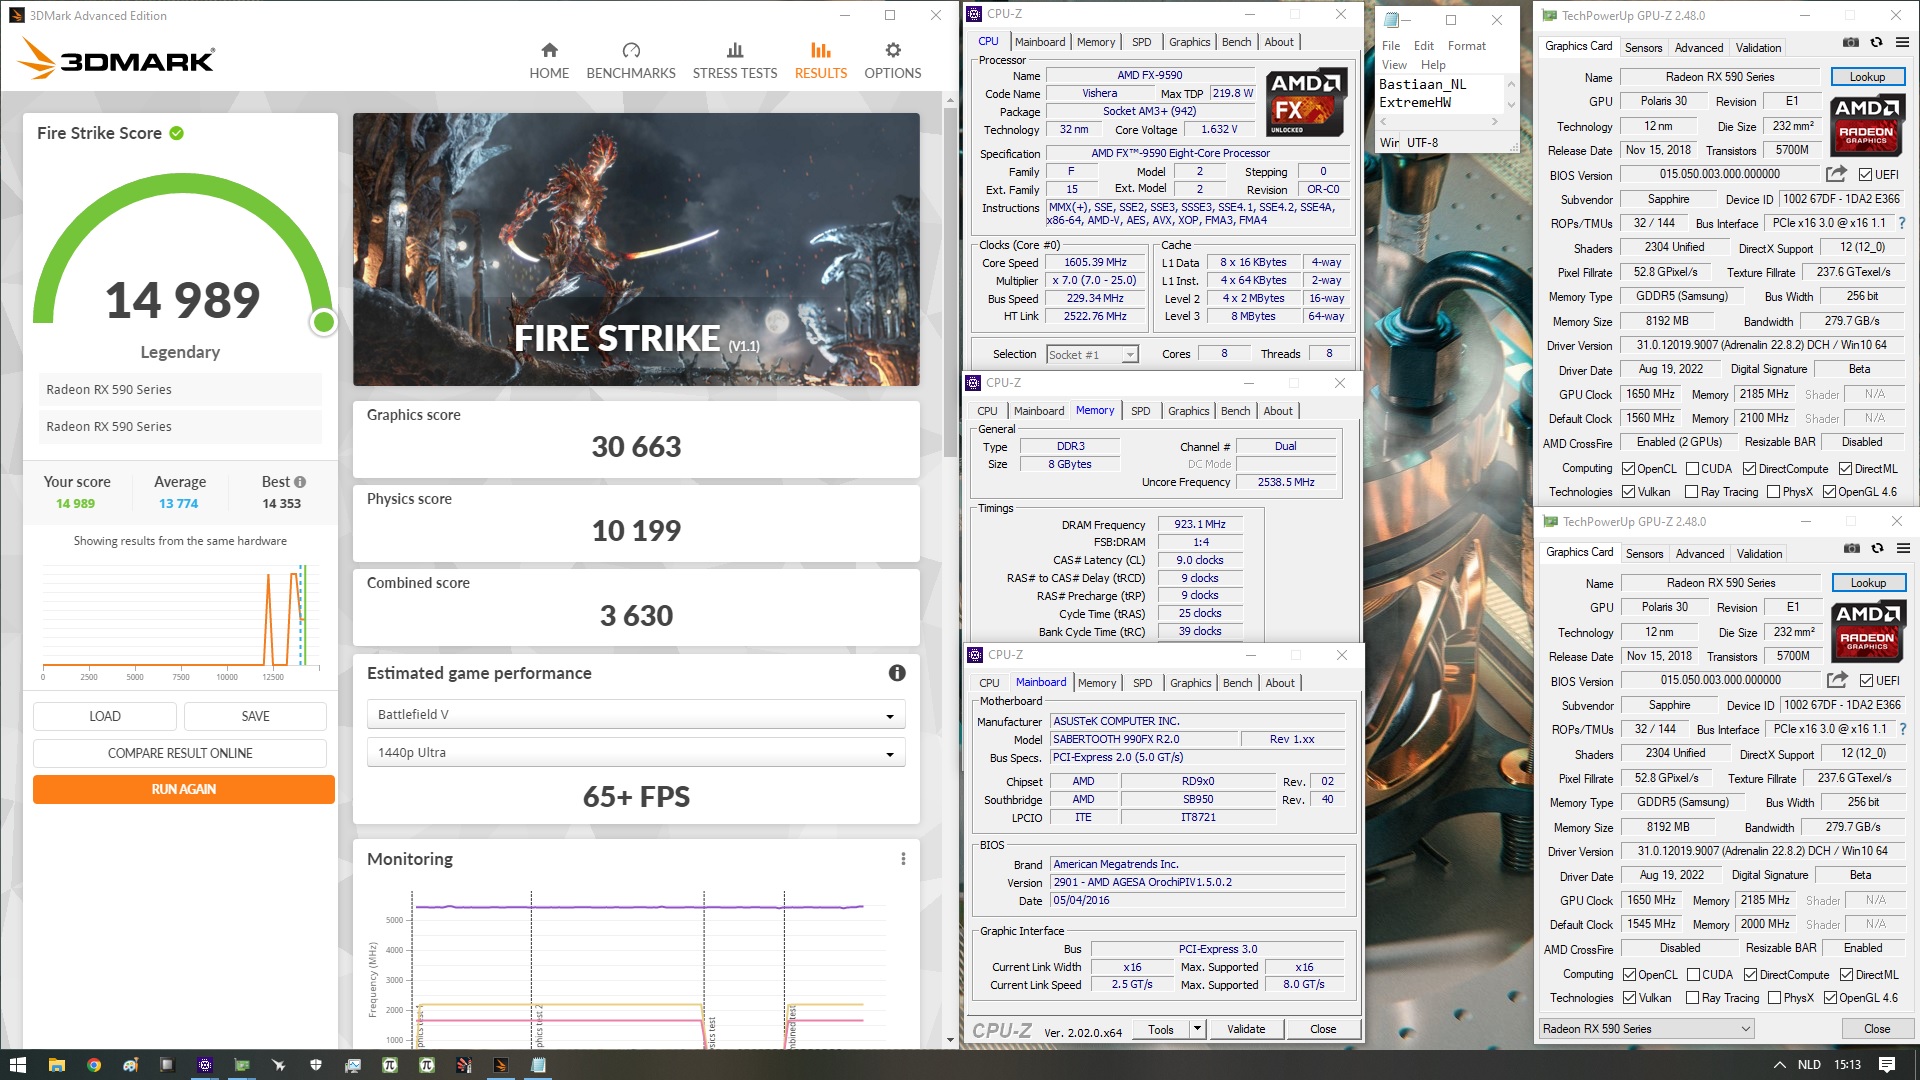
Task: Click the Validate button in CPU-Z
Action: click(1246, 1029)
